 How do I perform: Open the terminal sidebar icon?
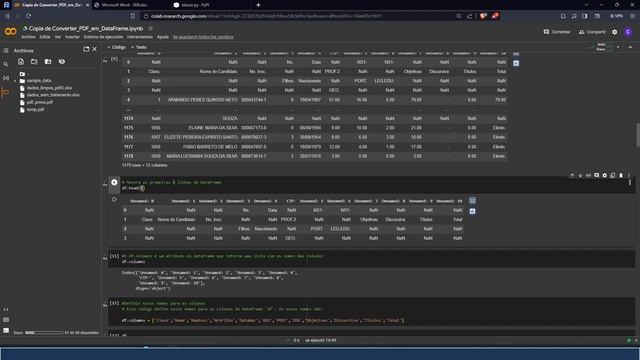coord(6,330)
